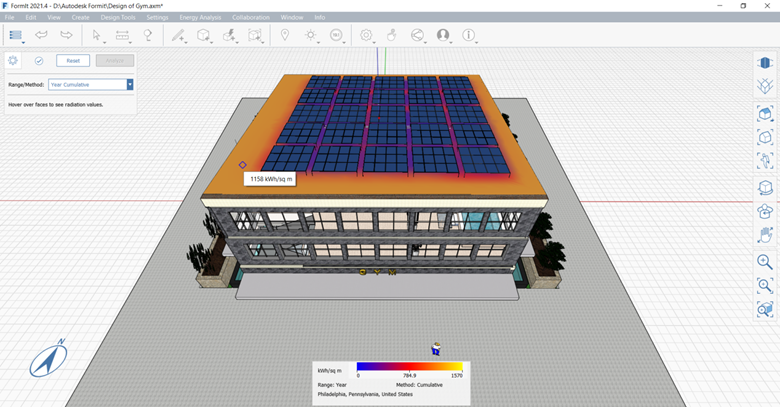
Task: Click the GYM sign on building
Action: pyautogui.click(x=378, y=272)
